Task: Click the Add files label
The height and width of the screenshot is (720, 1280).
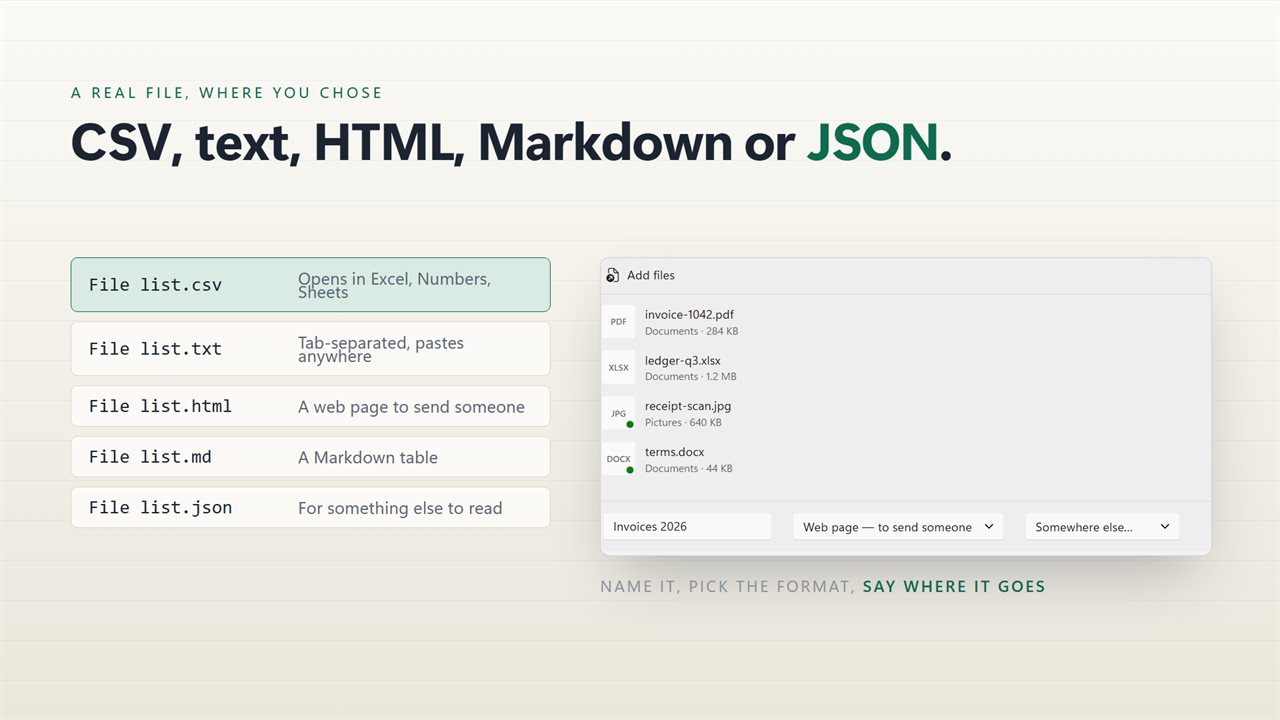Action: 651,275
